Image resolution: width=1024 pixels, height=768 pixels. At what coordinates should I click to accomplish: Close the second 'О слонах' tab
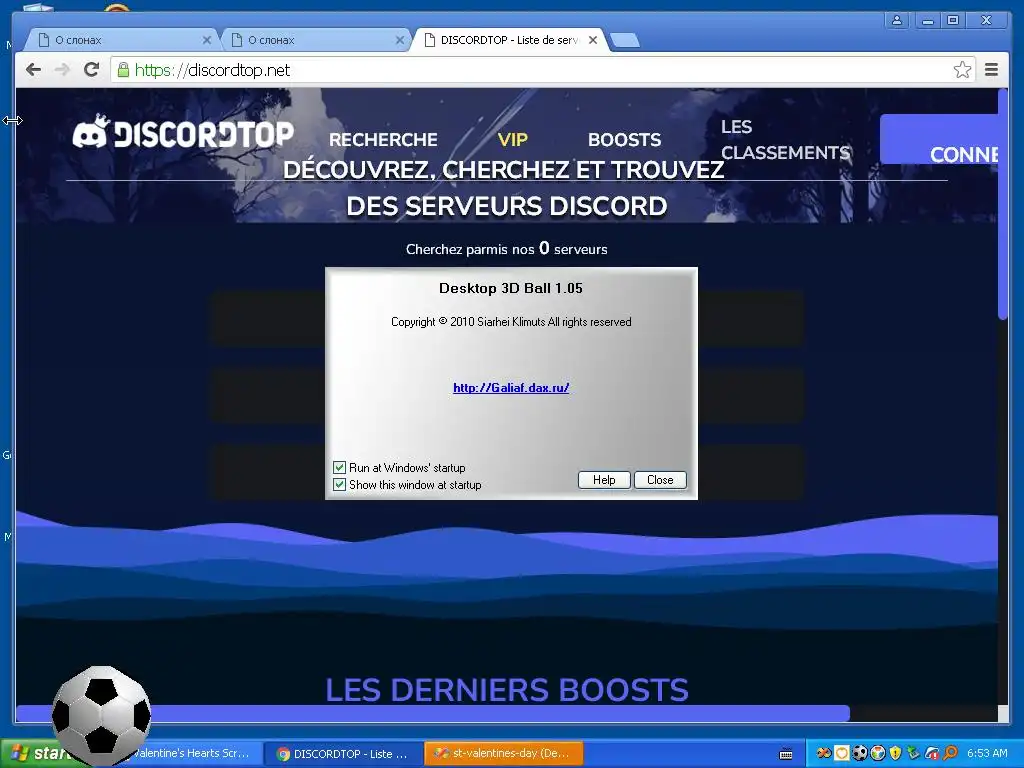pos(400,40)
